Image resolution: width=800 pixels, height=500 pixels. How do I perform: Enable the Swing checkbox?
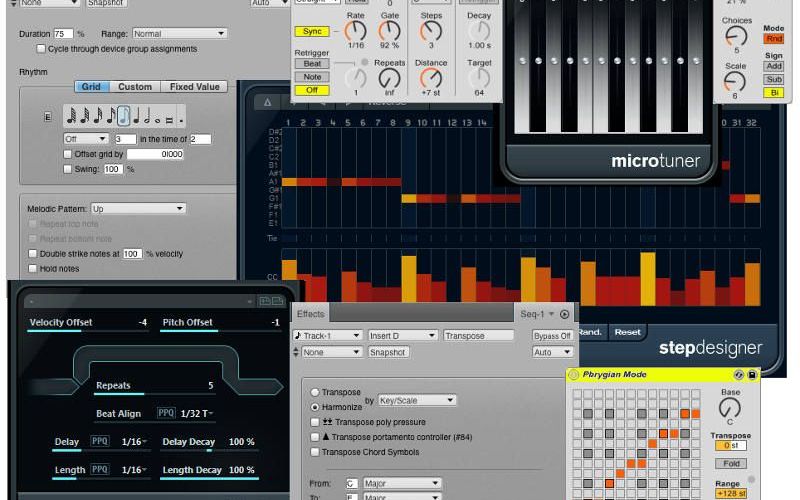point(68,169)
